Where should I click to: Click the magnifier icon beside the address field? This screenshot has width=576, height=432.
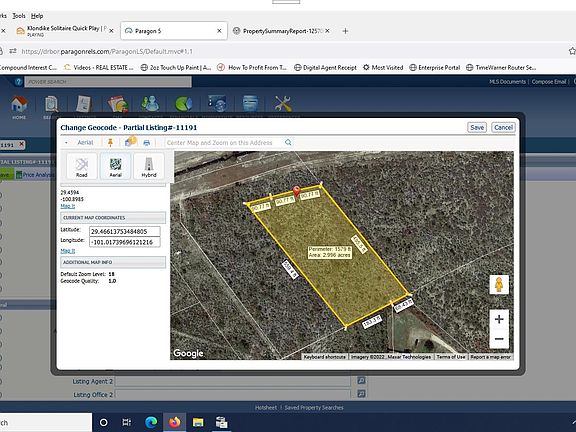[x=288, y=142]
